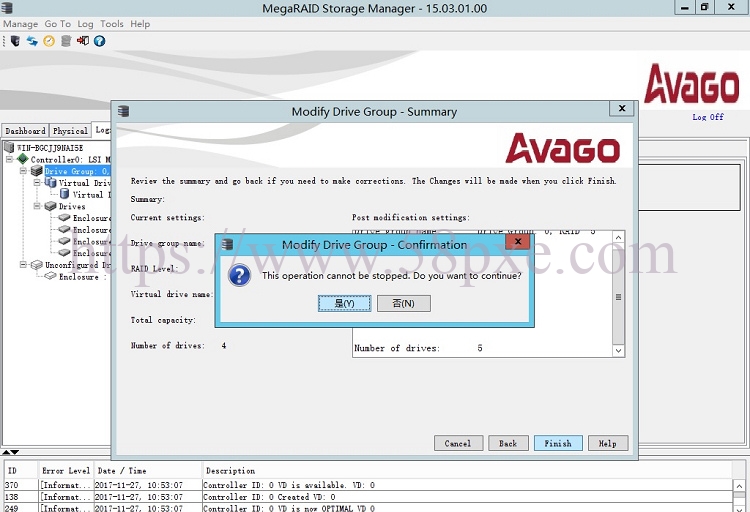Open the Manage menu
The height and width of the screenshot is (512, 750).
pos(21,24)
